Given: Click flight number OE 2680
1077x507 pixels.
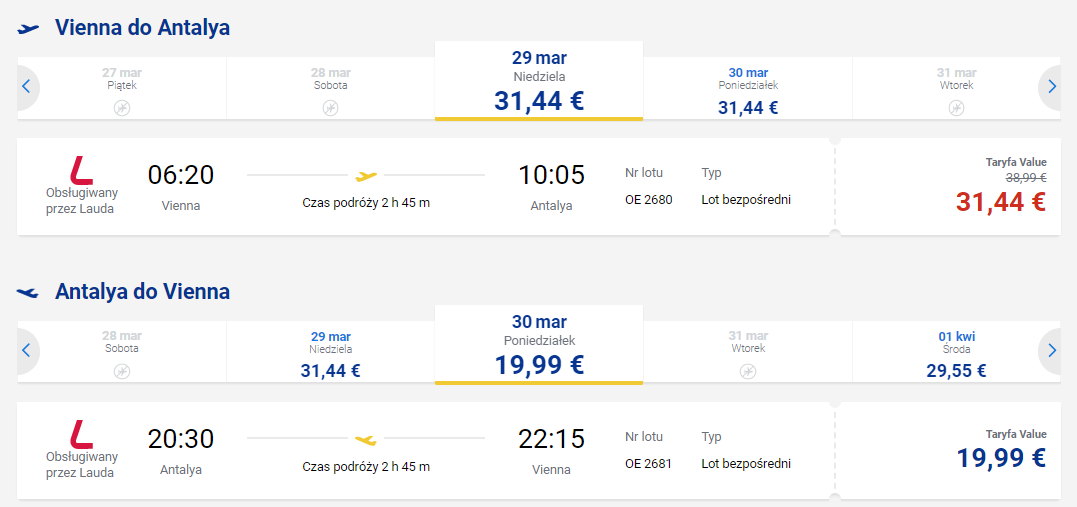Looking at the screenshot, I should pyautogui.click(x=648, y=200).
